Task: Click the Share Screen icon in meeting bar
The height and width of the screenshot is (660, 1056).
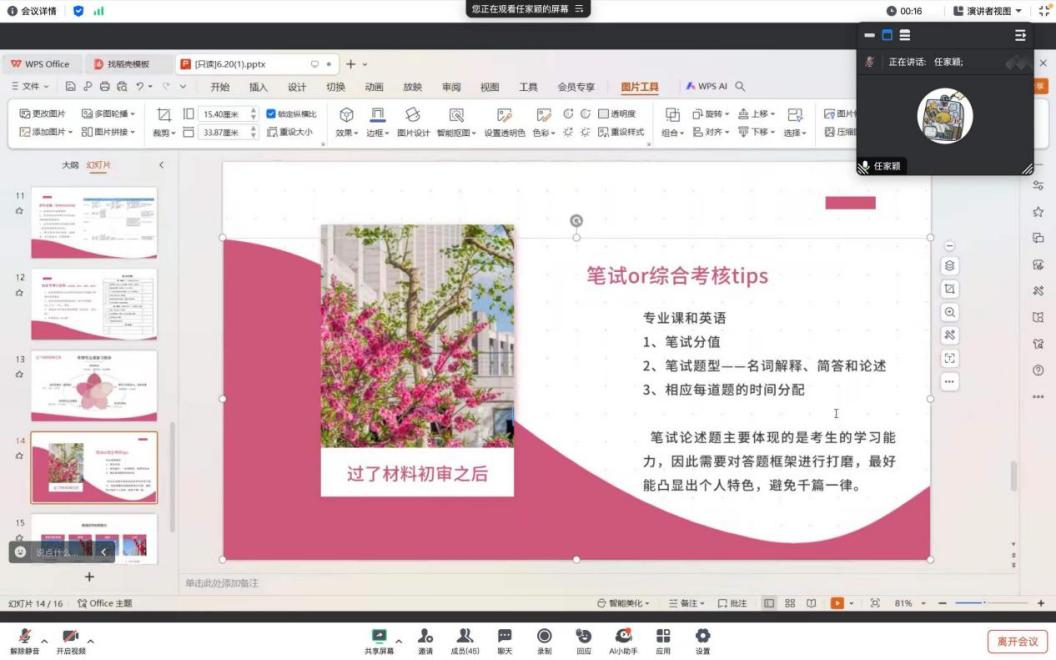Action: (379, 636)
